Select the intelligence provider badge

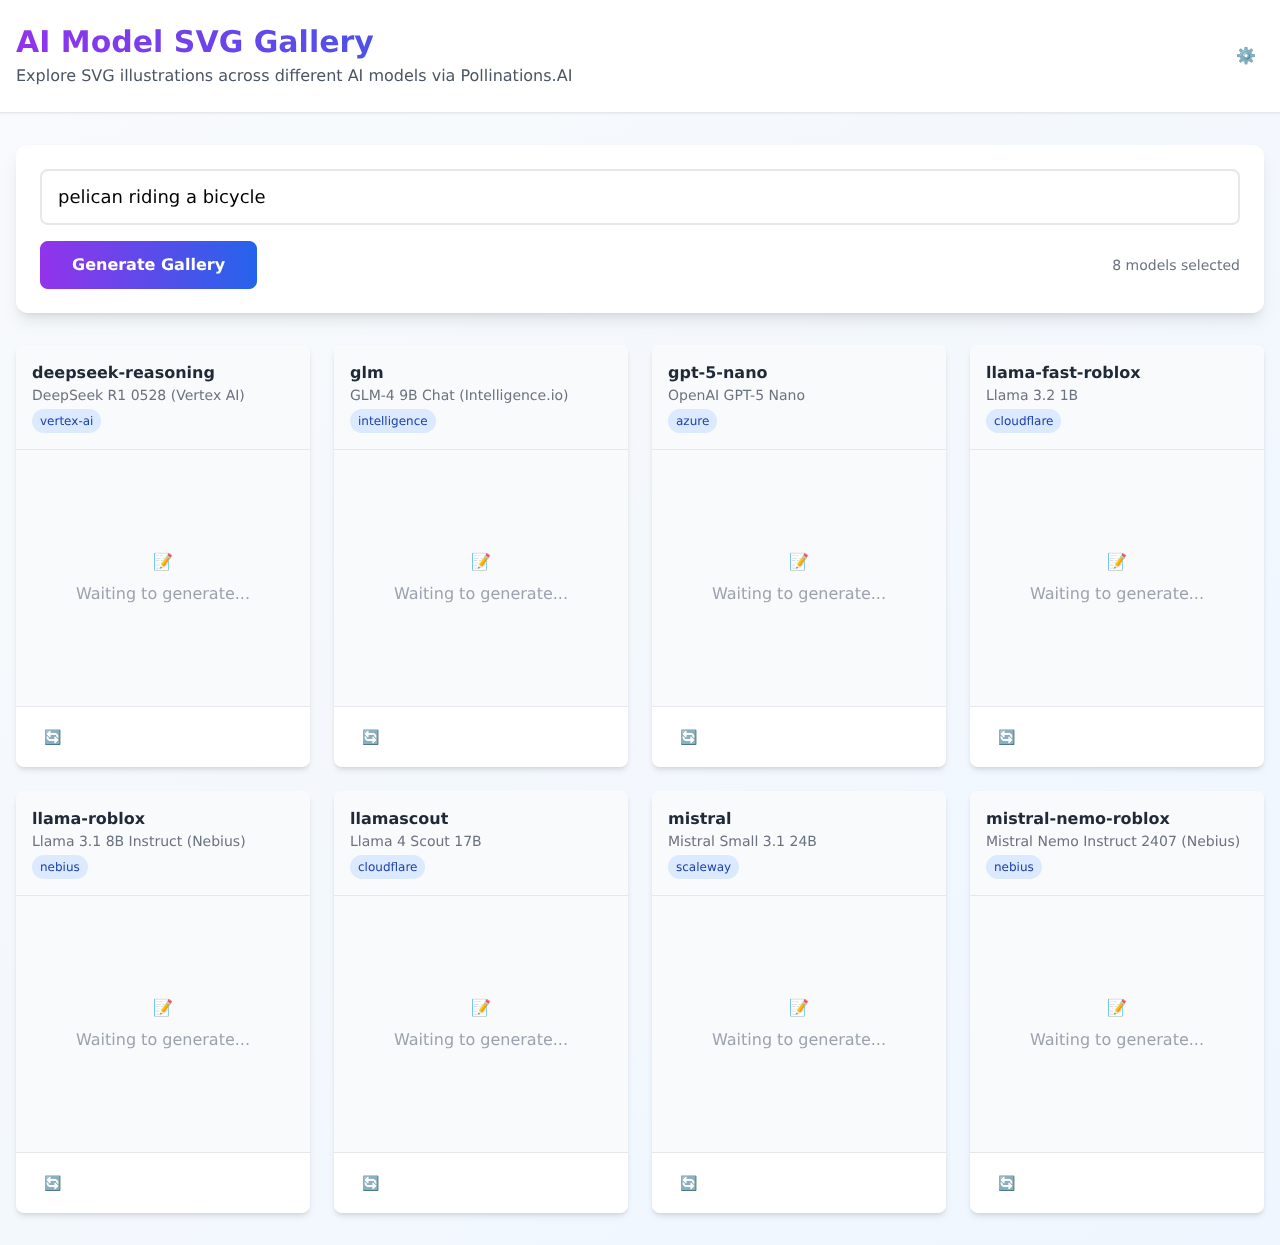pos(392,421)
